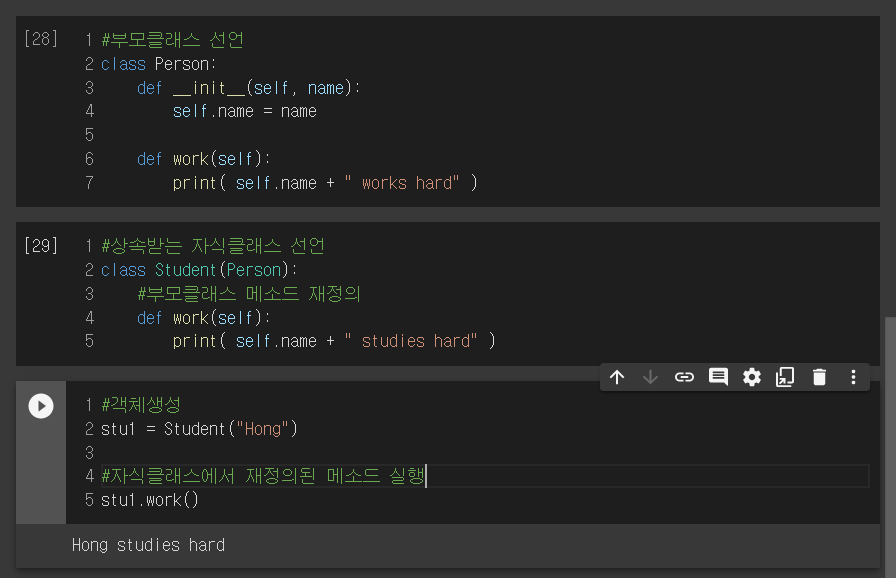Click the comment '#부모클래스 선언'
Viewport: 896px width, 578px height.
pyautogui.click(x=173, y=40)
